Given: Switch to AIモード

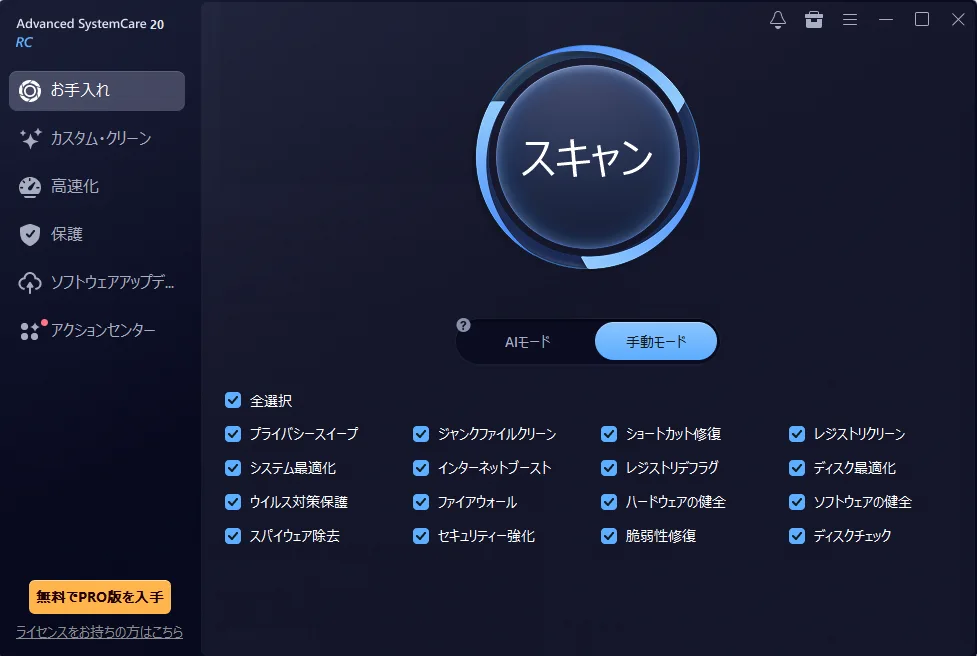Looking at the screenshot, I should coord(527,341).
